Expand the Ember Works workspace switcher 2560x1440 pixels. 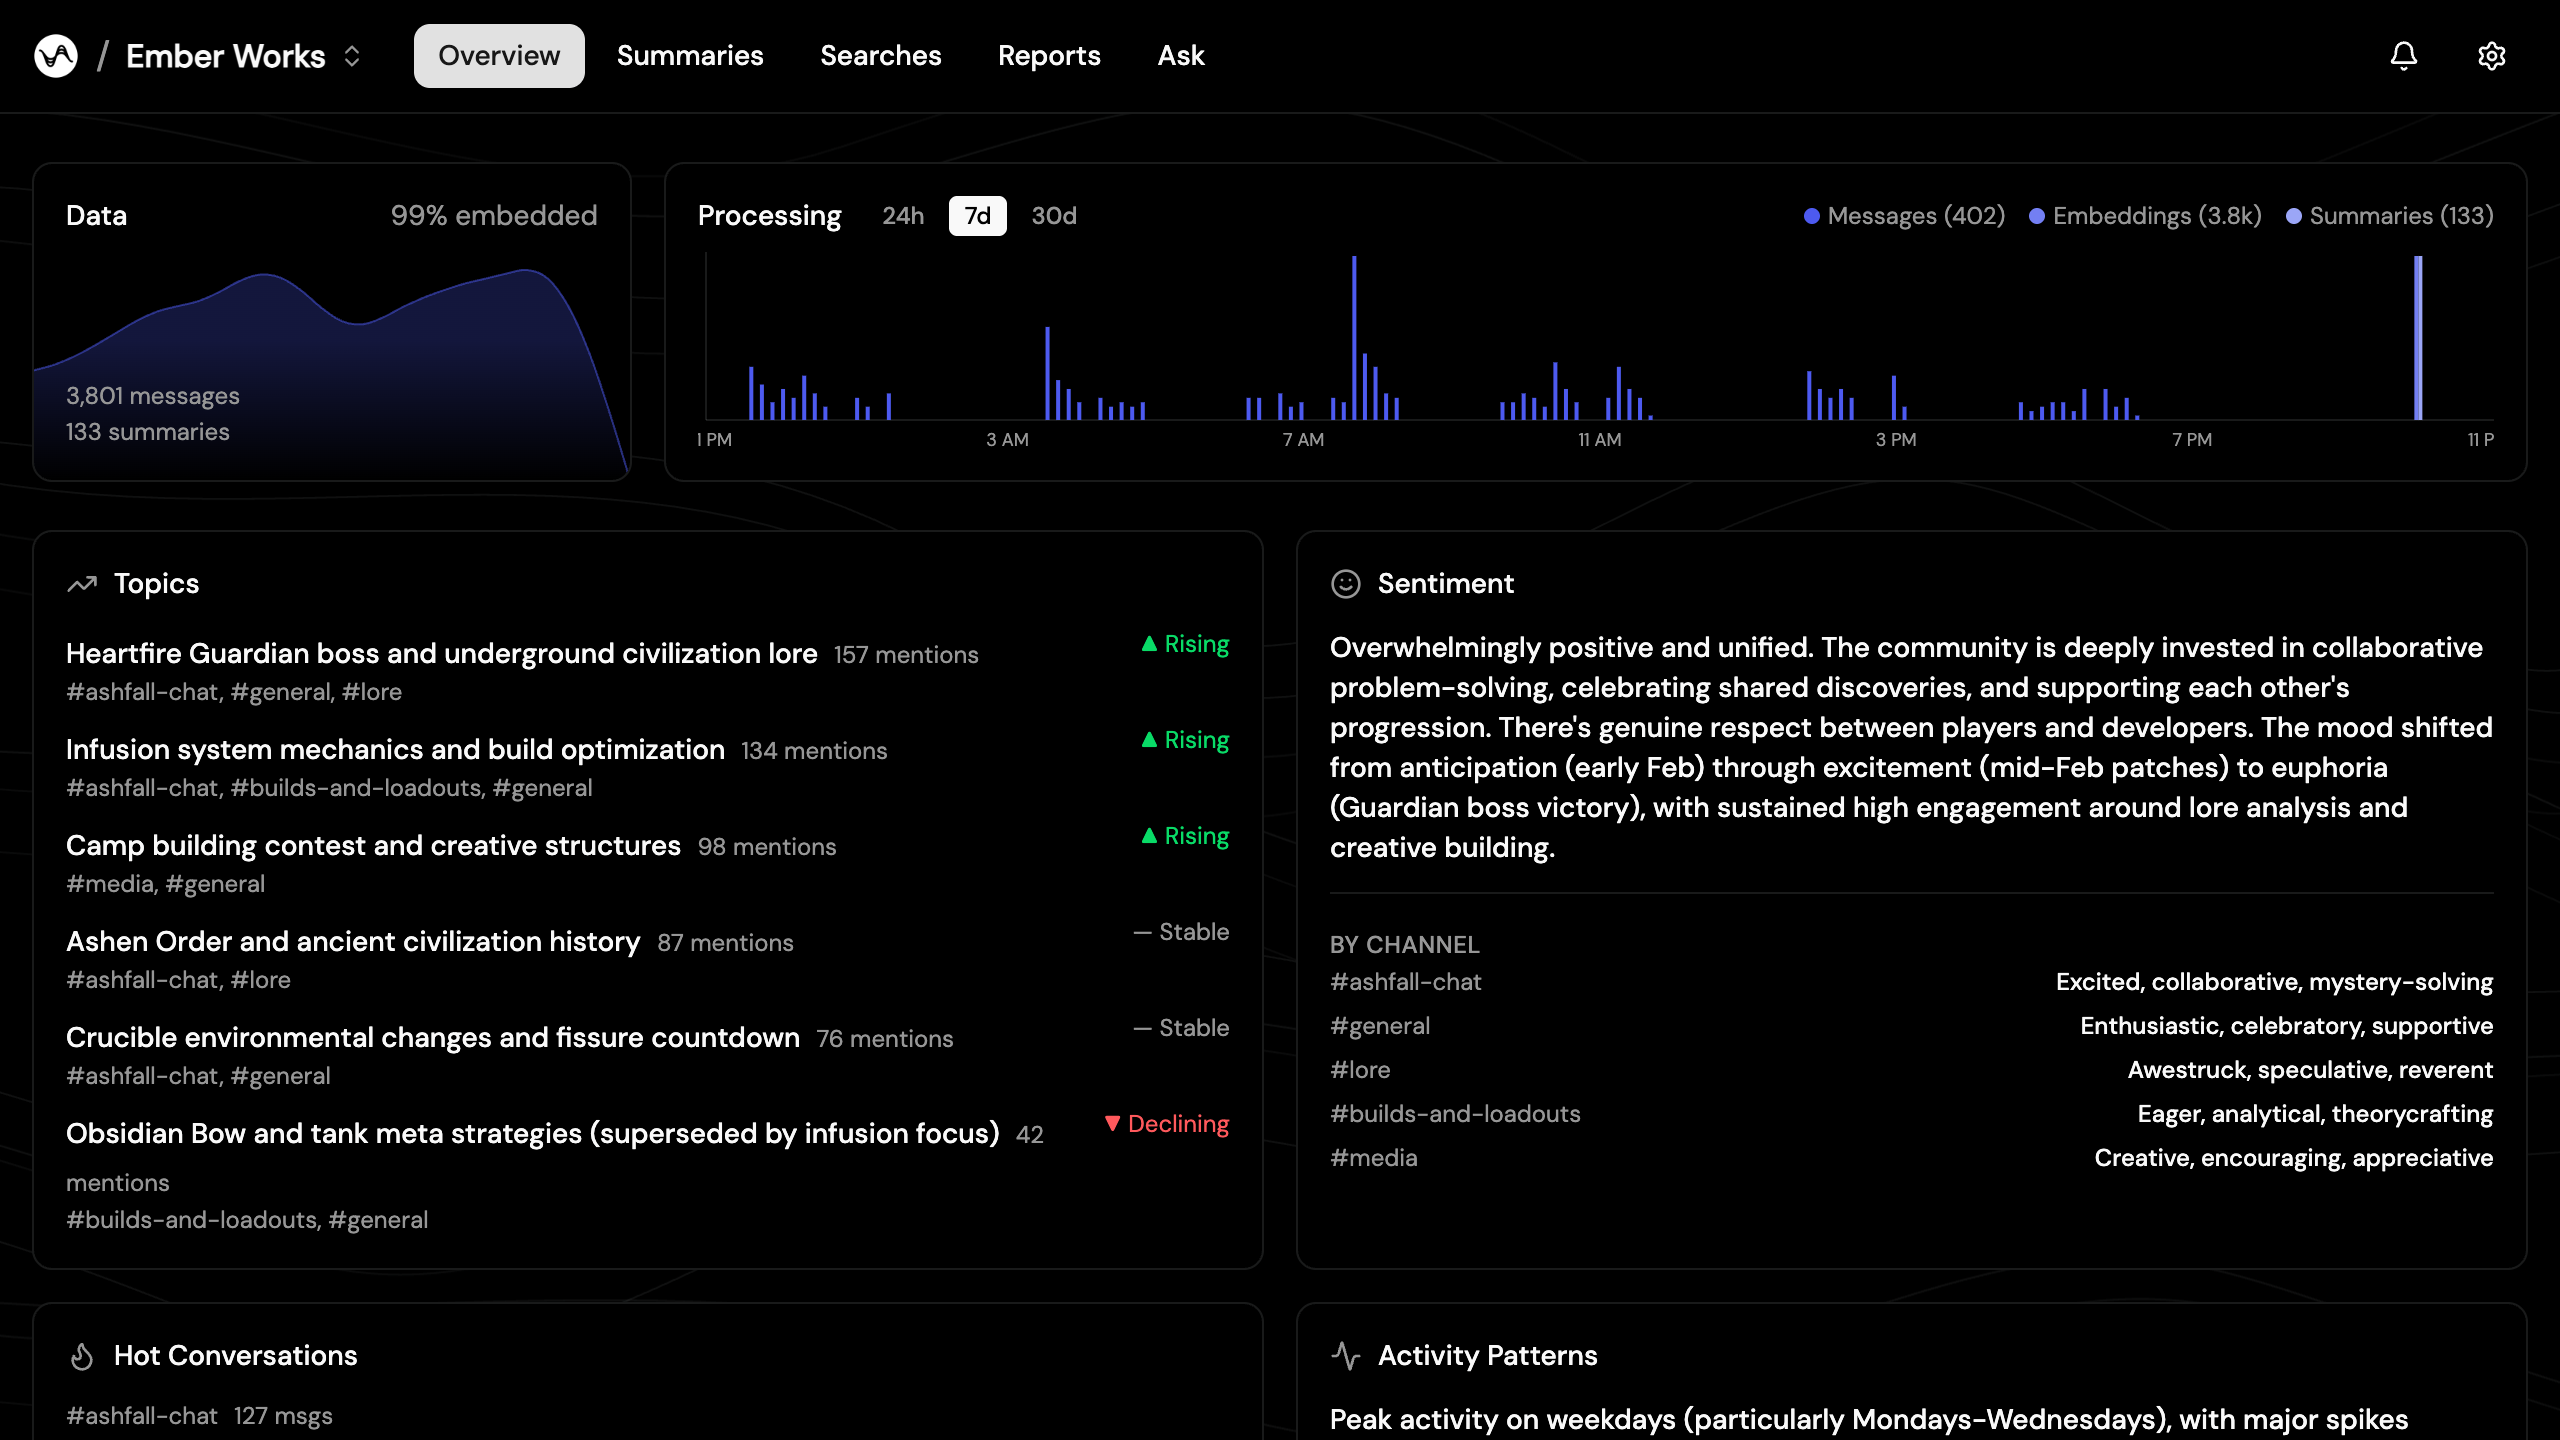pos(351,56)
